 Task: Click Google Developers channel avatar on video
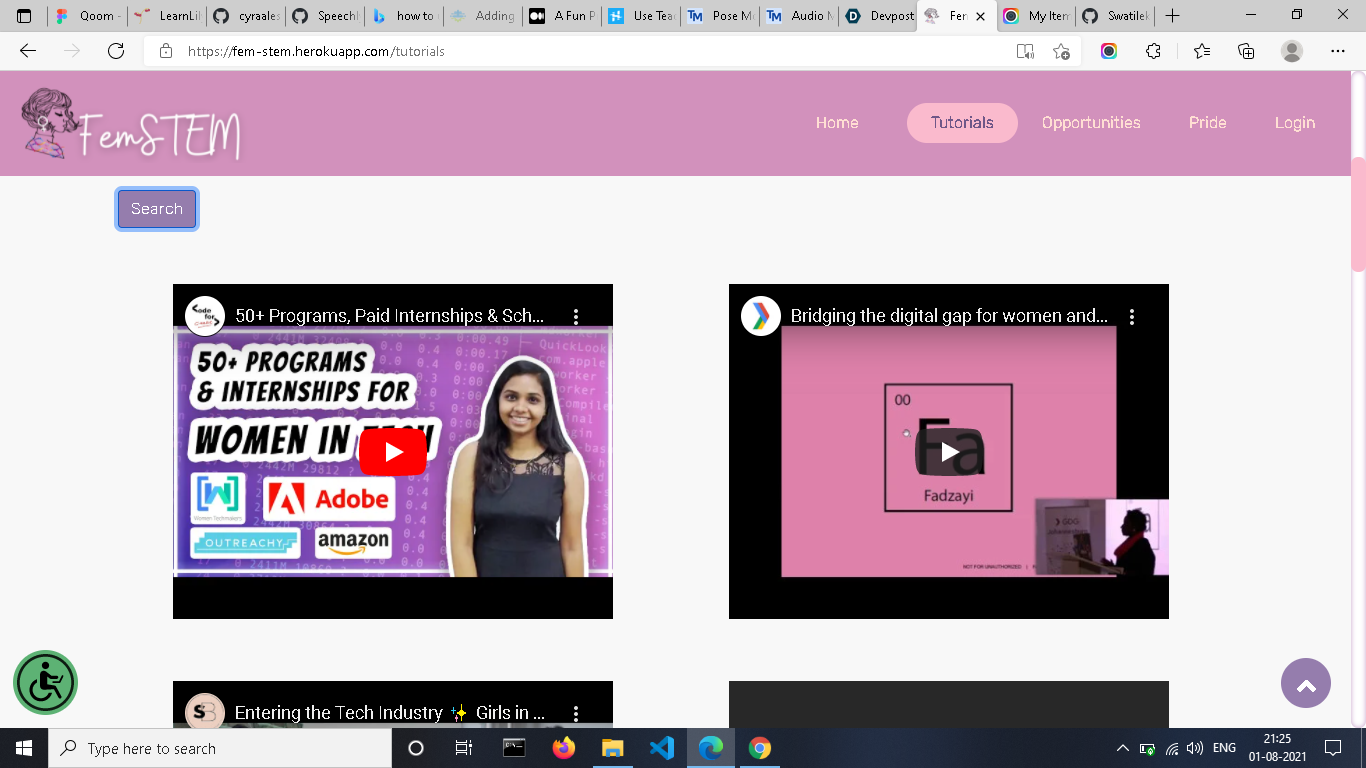[761, 316]
